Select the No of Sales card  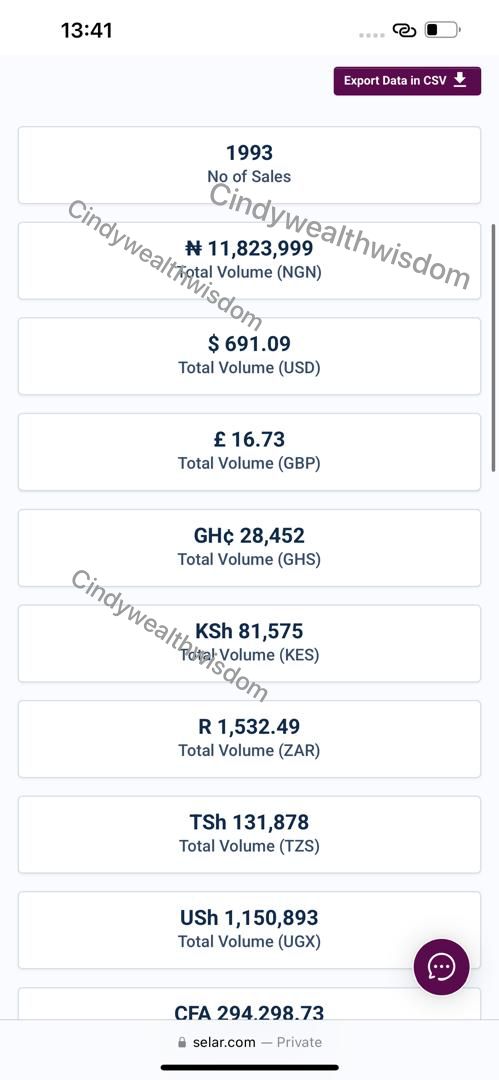249,165
